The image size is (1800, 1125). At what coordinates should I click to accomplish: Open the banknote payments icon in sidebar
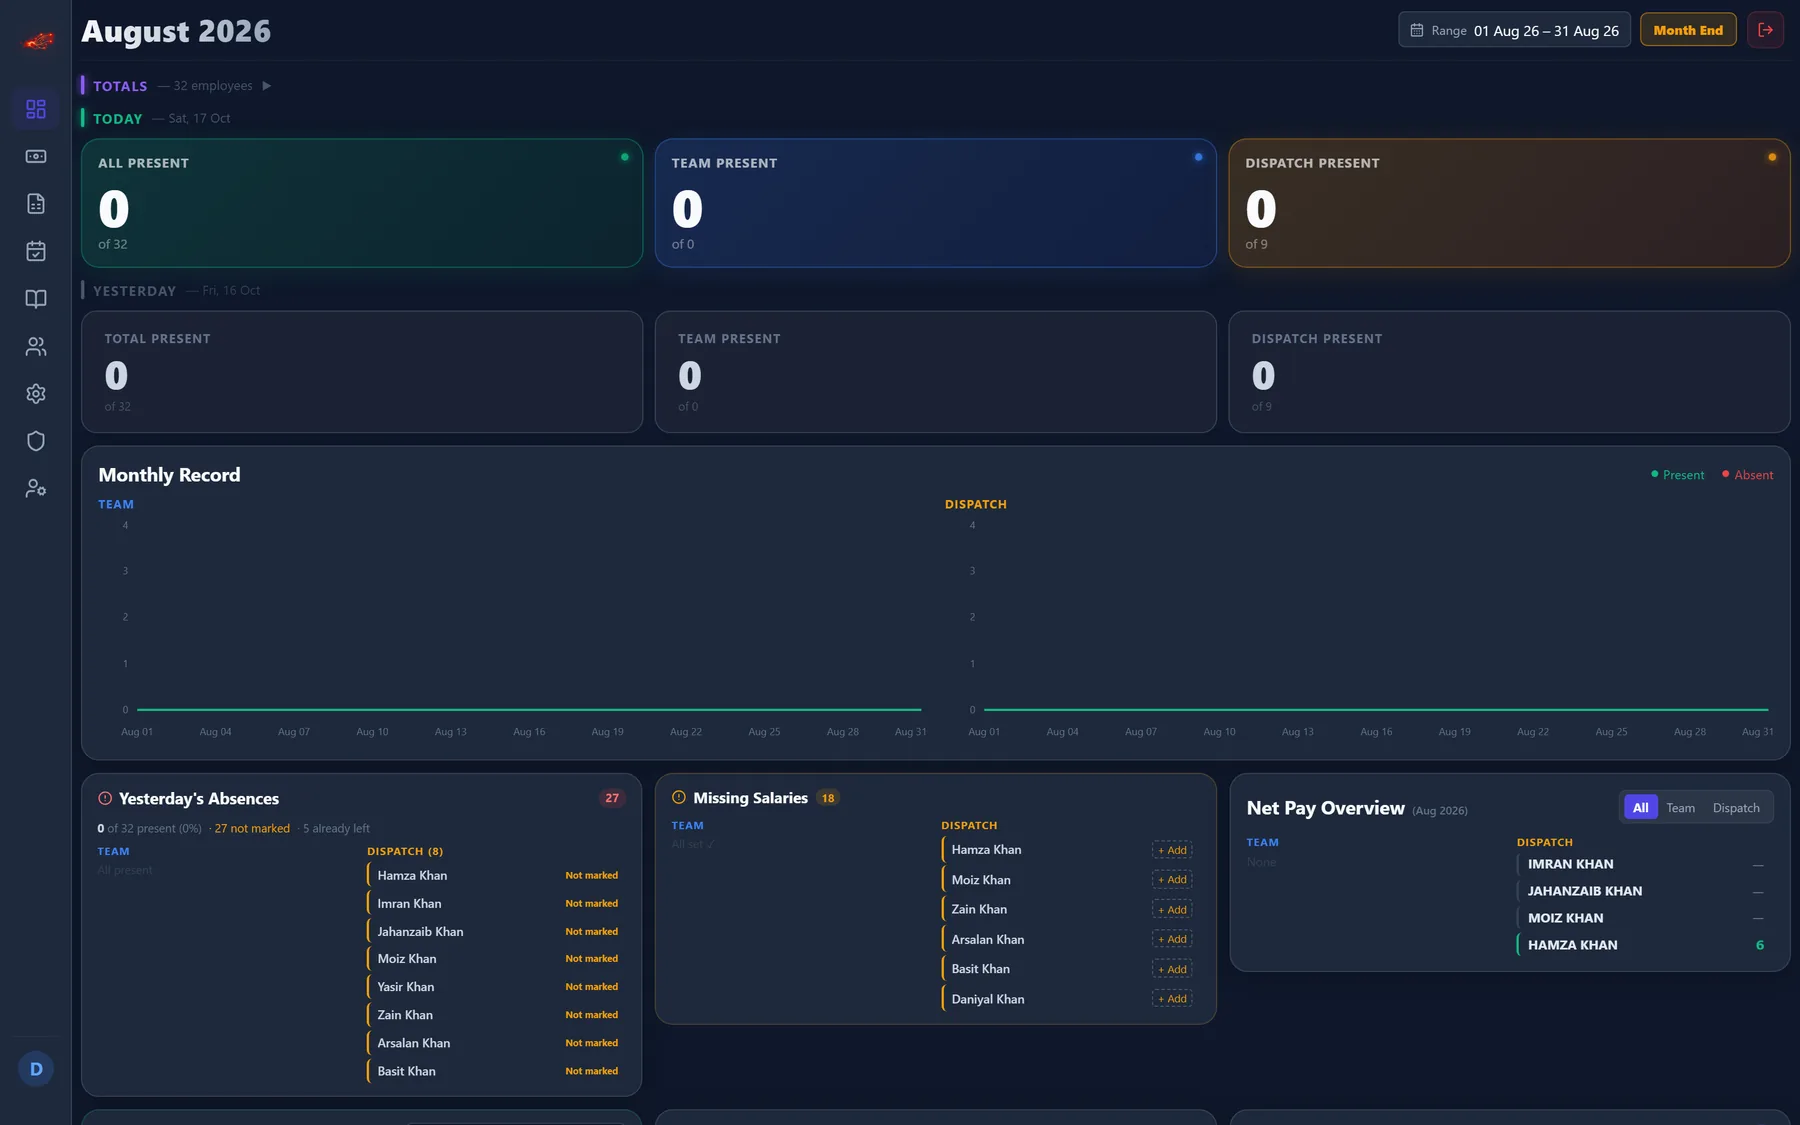36,156
